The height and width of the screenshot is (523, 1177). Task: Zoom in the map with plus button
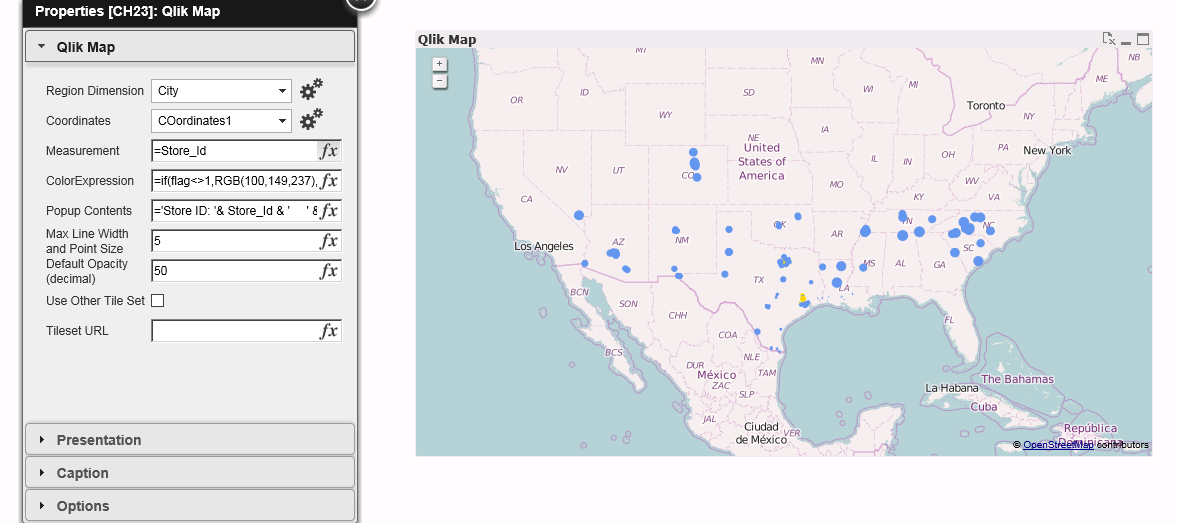(440, 64)
